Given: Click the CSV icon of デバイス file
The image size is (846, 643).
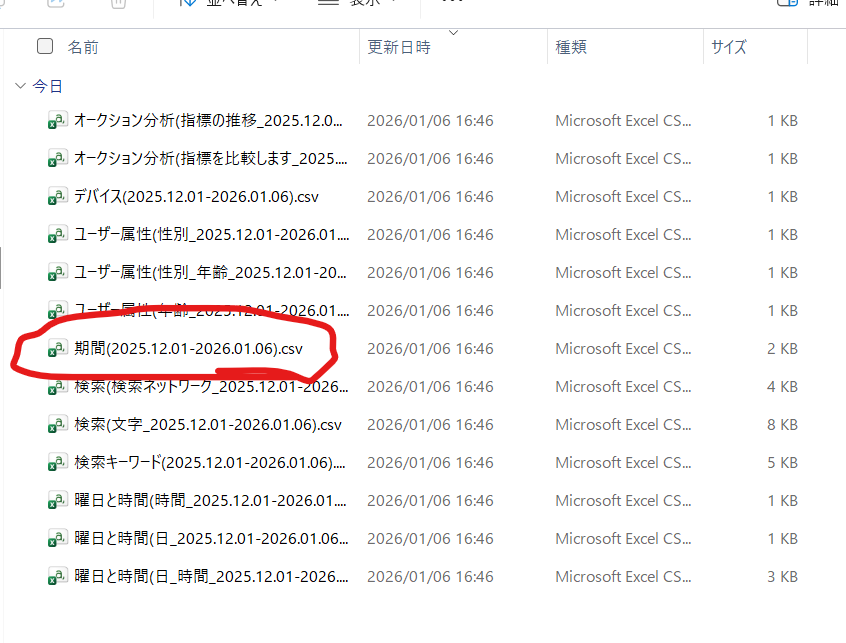Looking at the screenshot, I should click(x=57, y=197).
